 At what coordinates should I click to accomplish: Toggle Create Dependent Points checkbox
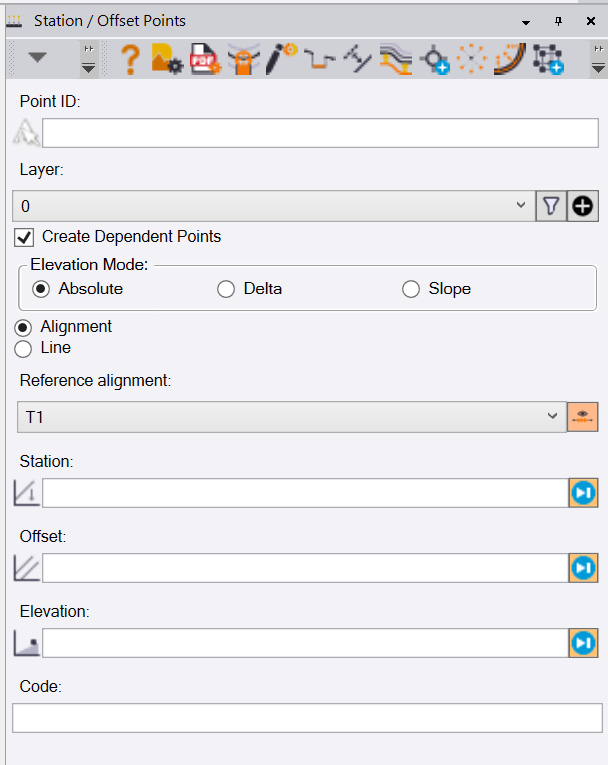(x=24, y=237)
